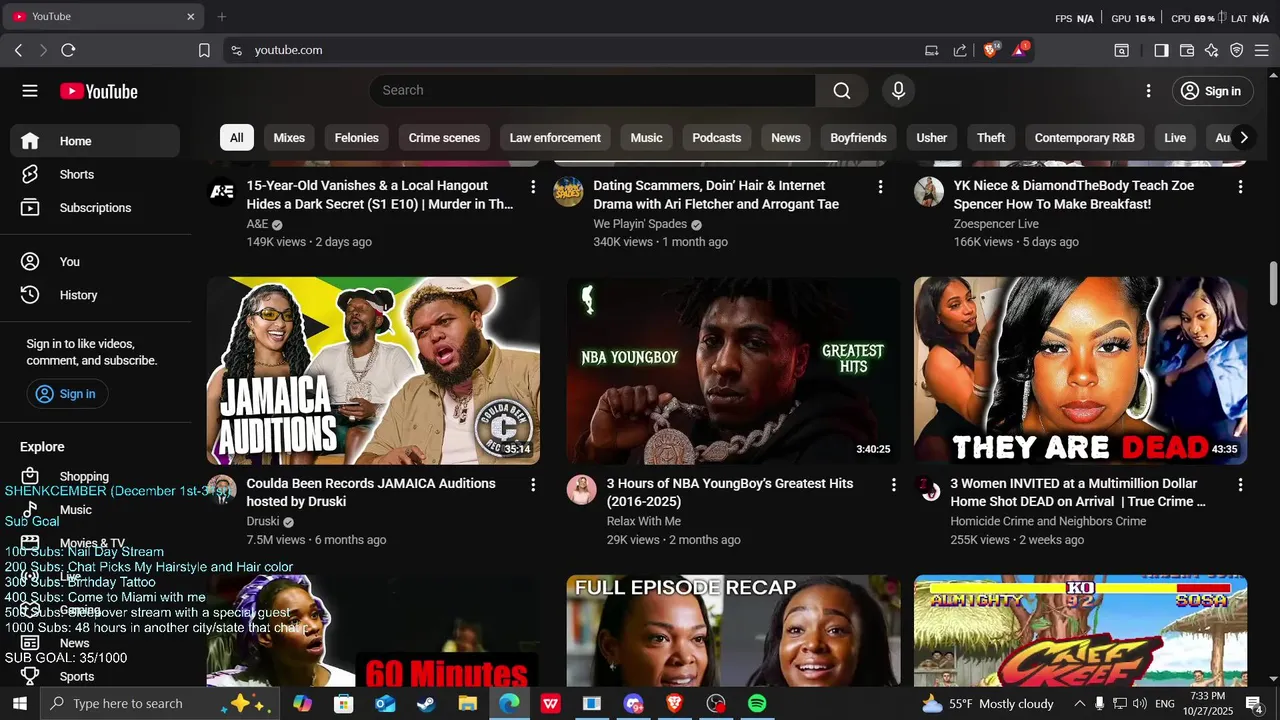Click Sign in button in the sidebar
The image size is (1280, 720).
coord(67,394)
